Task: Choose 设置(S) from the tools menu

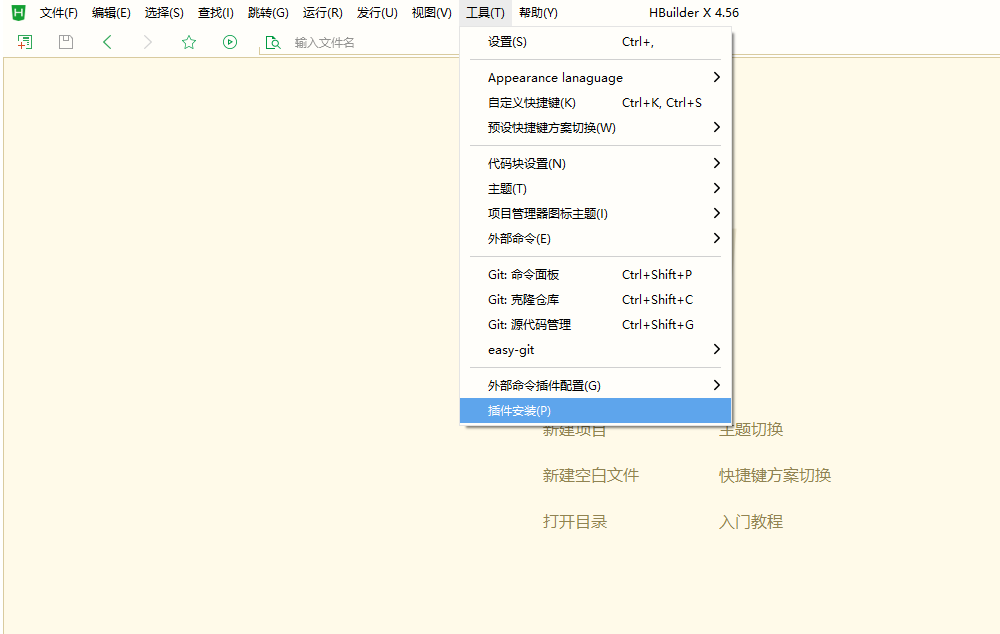Action: [596, 42]
